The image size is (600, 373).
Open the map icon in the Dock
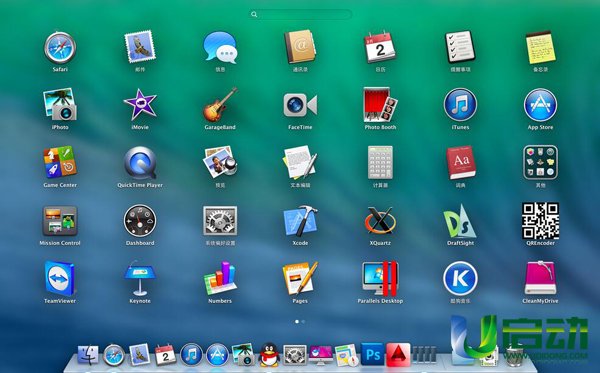pos(346,355)
